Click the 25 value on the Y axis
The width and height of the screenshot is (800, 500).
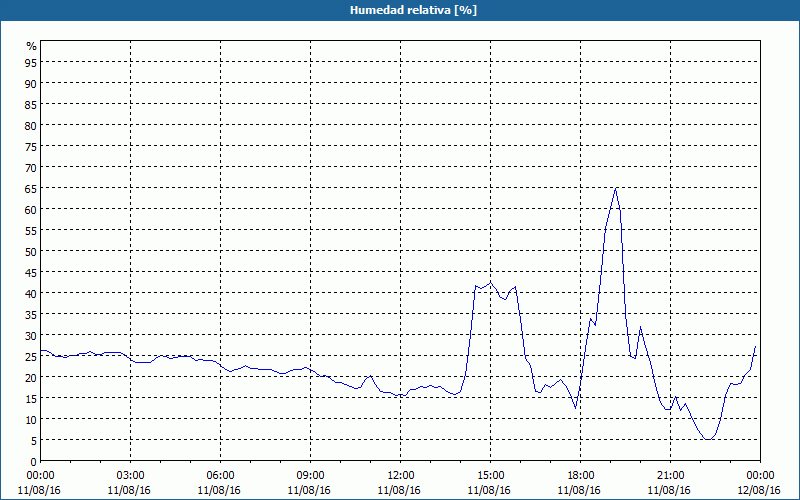coord(31,357)
